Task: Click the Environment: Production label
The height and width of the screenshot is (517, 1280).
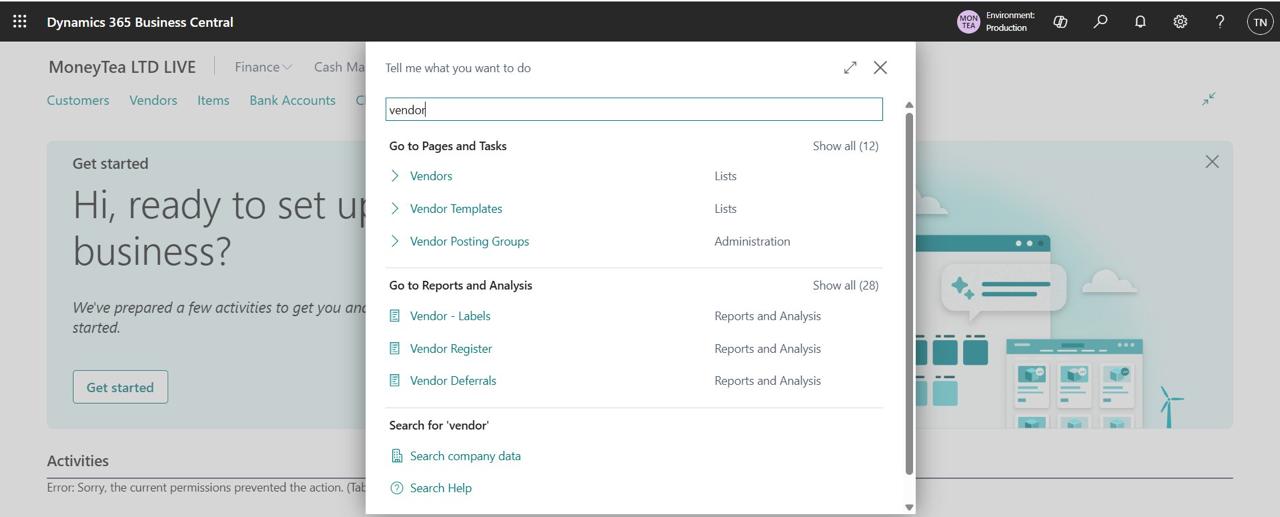Action: 1010,21
